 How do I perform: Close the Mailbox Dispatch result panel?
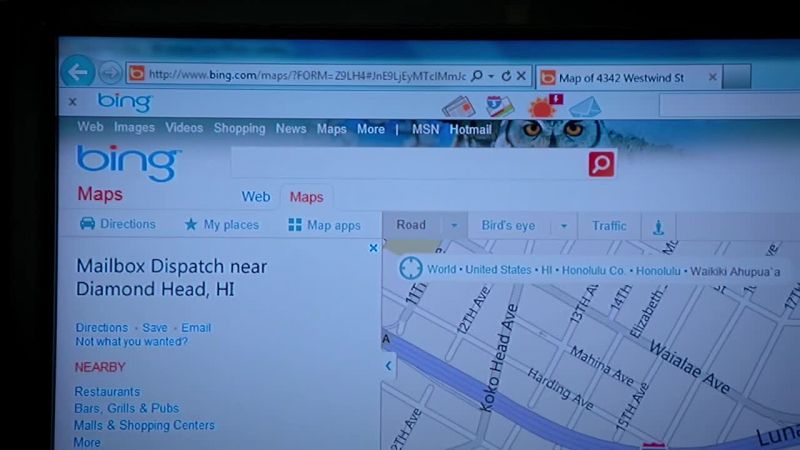pos(373,248)
